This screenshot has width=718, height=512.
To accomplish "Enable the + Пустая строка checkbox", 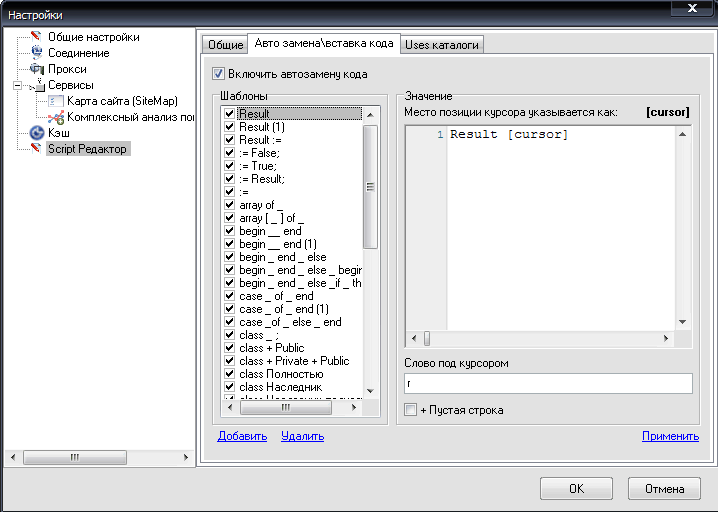I will pos(410,410).
